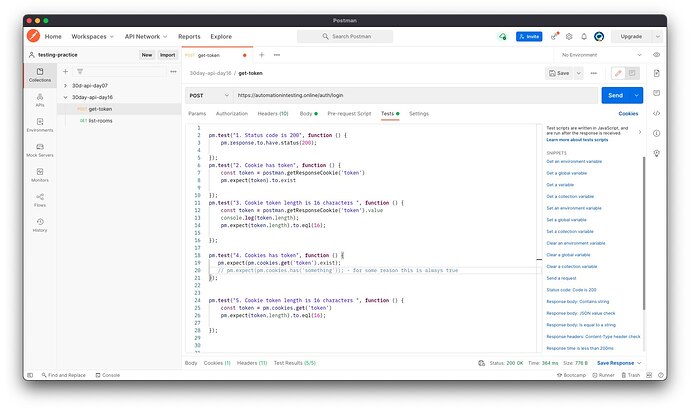This screenshot has width=690, height=411.
Task: Click the Send button
Action: pos(616,95)
